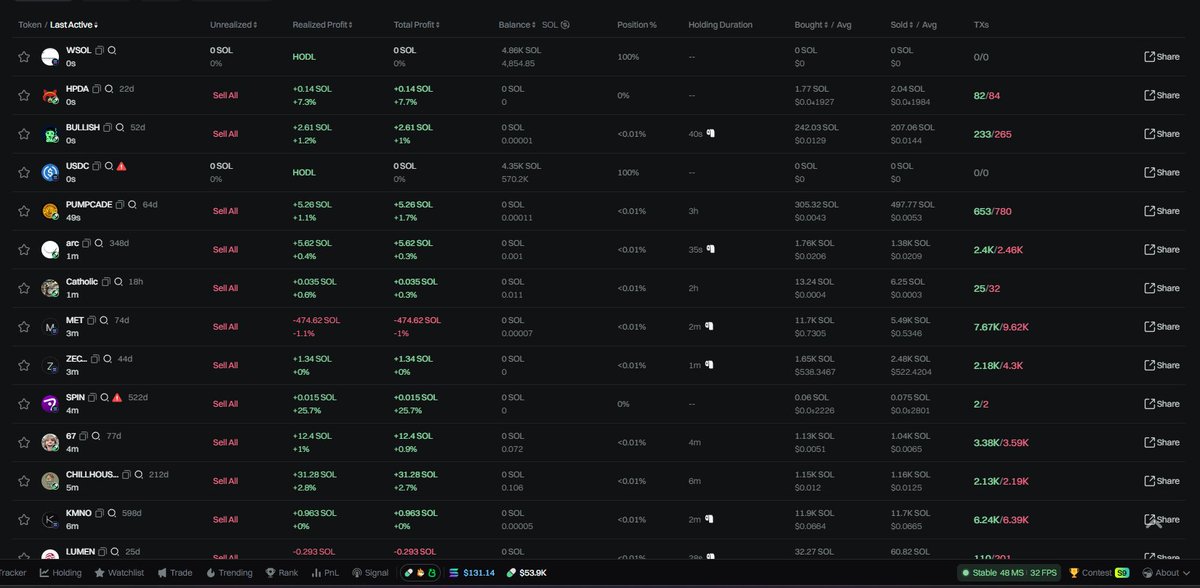Switch to the Watchlist tab
This screenshot has width=1200, height=588.
coord(120,573)
